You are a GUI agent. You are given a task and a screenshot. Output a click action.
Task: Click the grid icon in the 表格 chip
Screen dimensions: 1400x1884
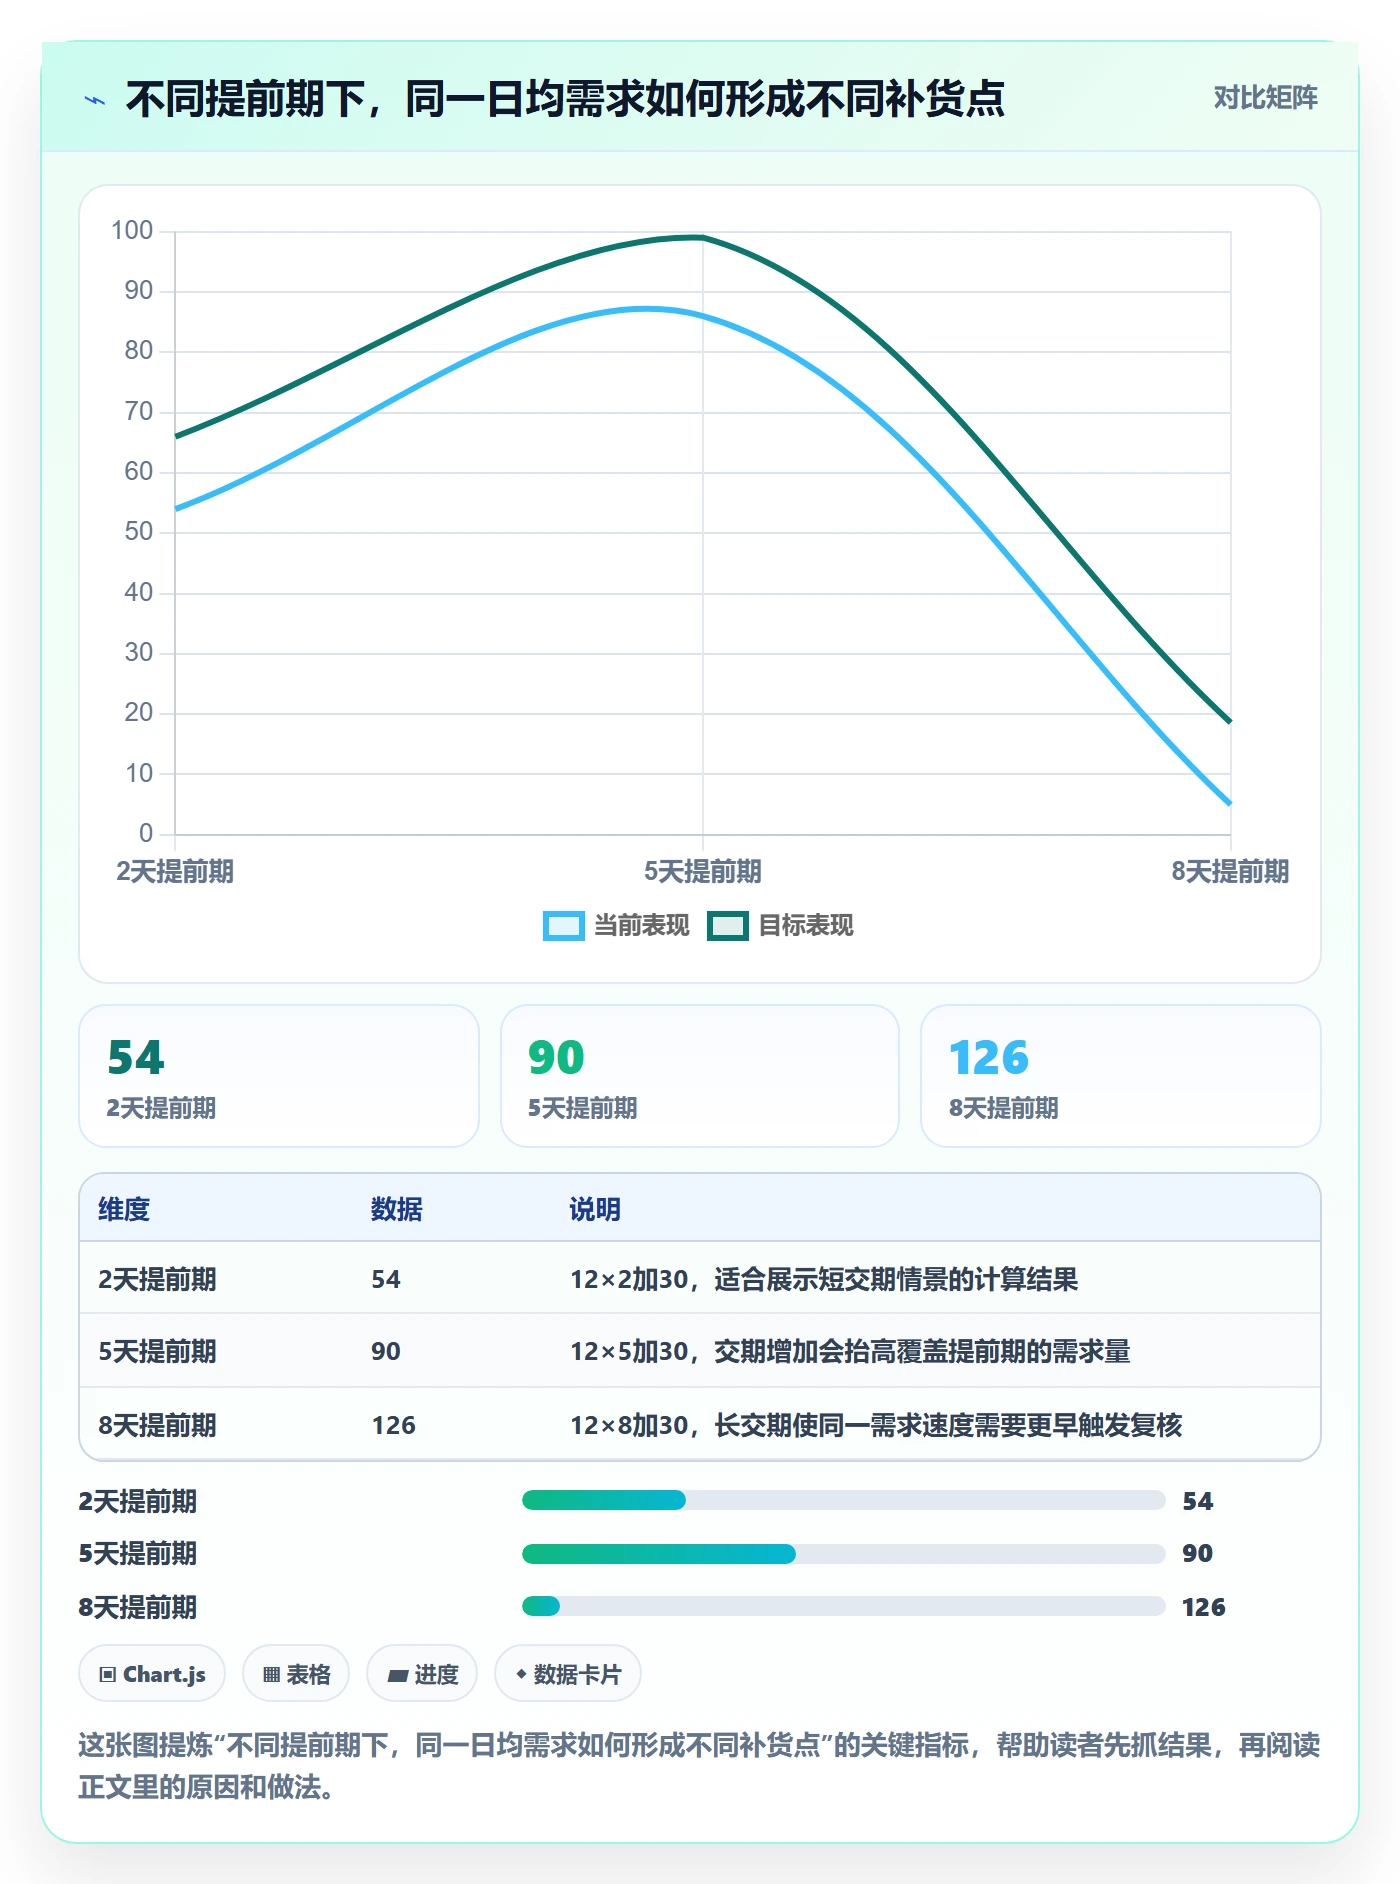[x=271, y=1674]
